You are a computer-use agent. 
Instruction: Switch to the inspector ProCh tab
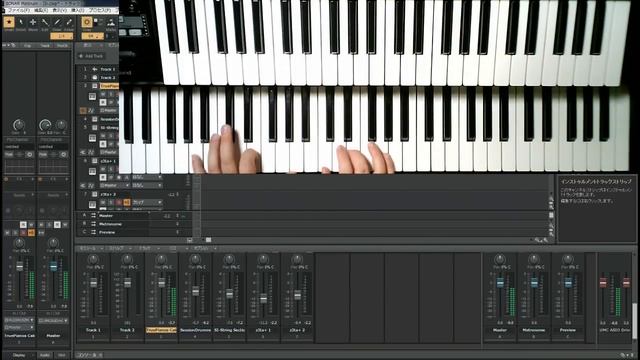point(63,46)
